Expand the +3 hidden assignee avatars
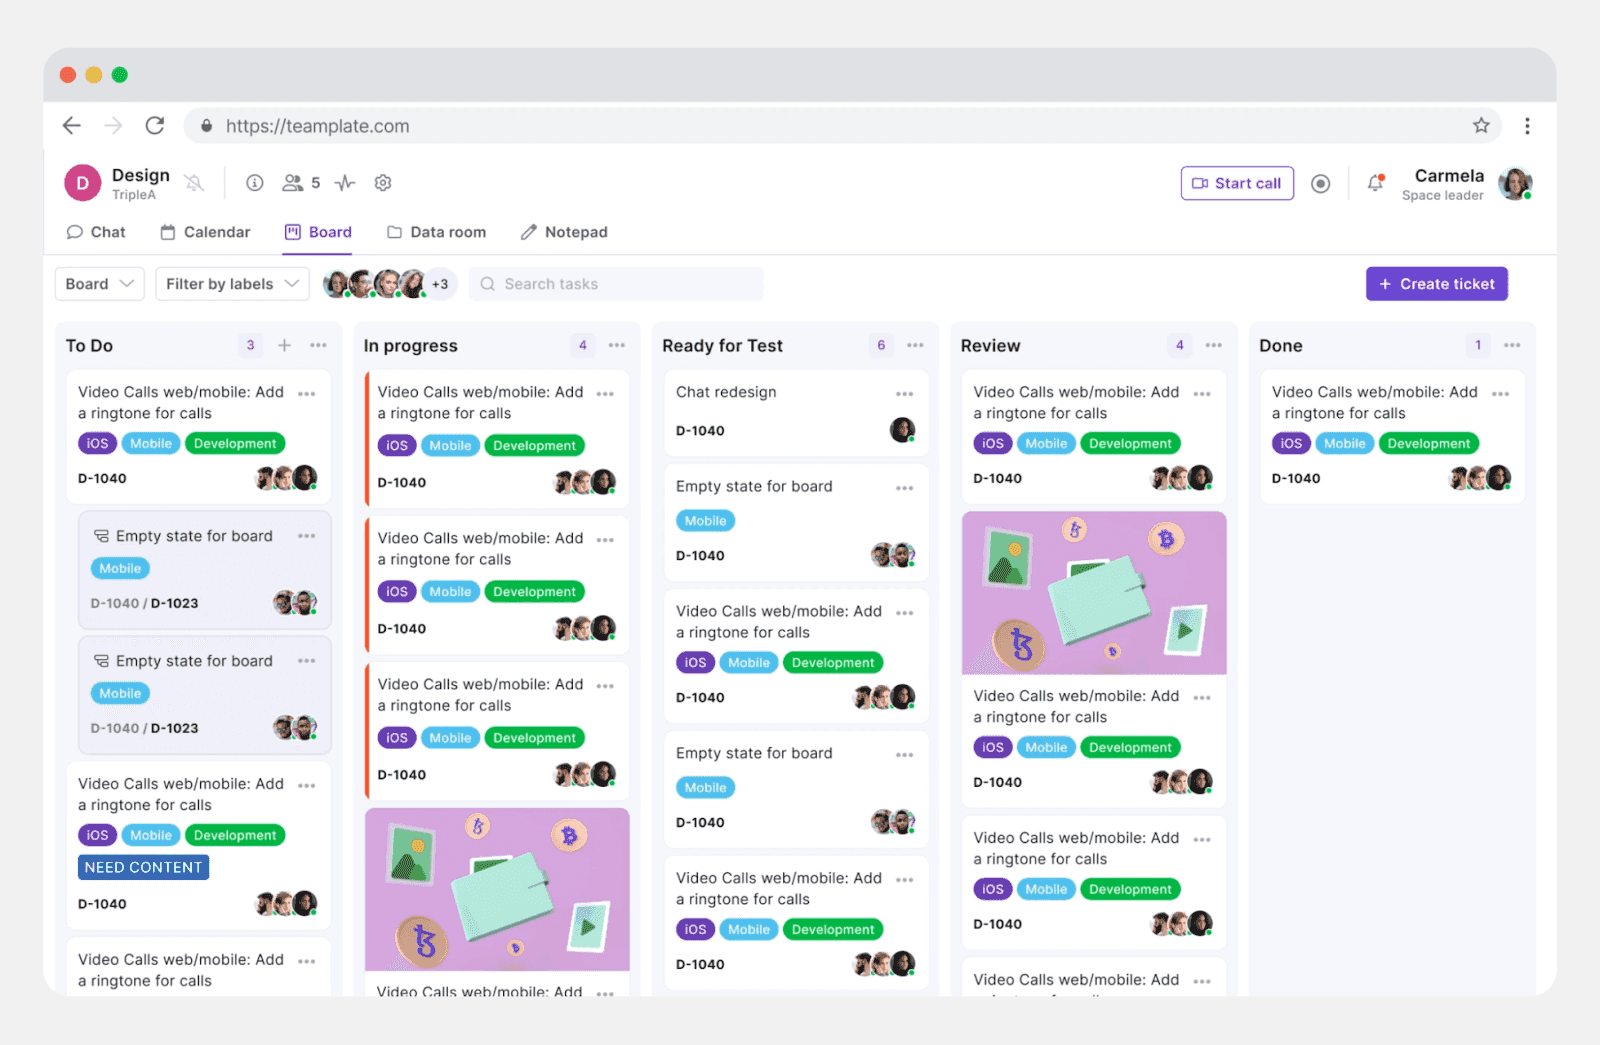1600x1045 pixels. tap(440, 283)
